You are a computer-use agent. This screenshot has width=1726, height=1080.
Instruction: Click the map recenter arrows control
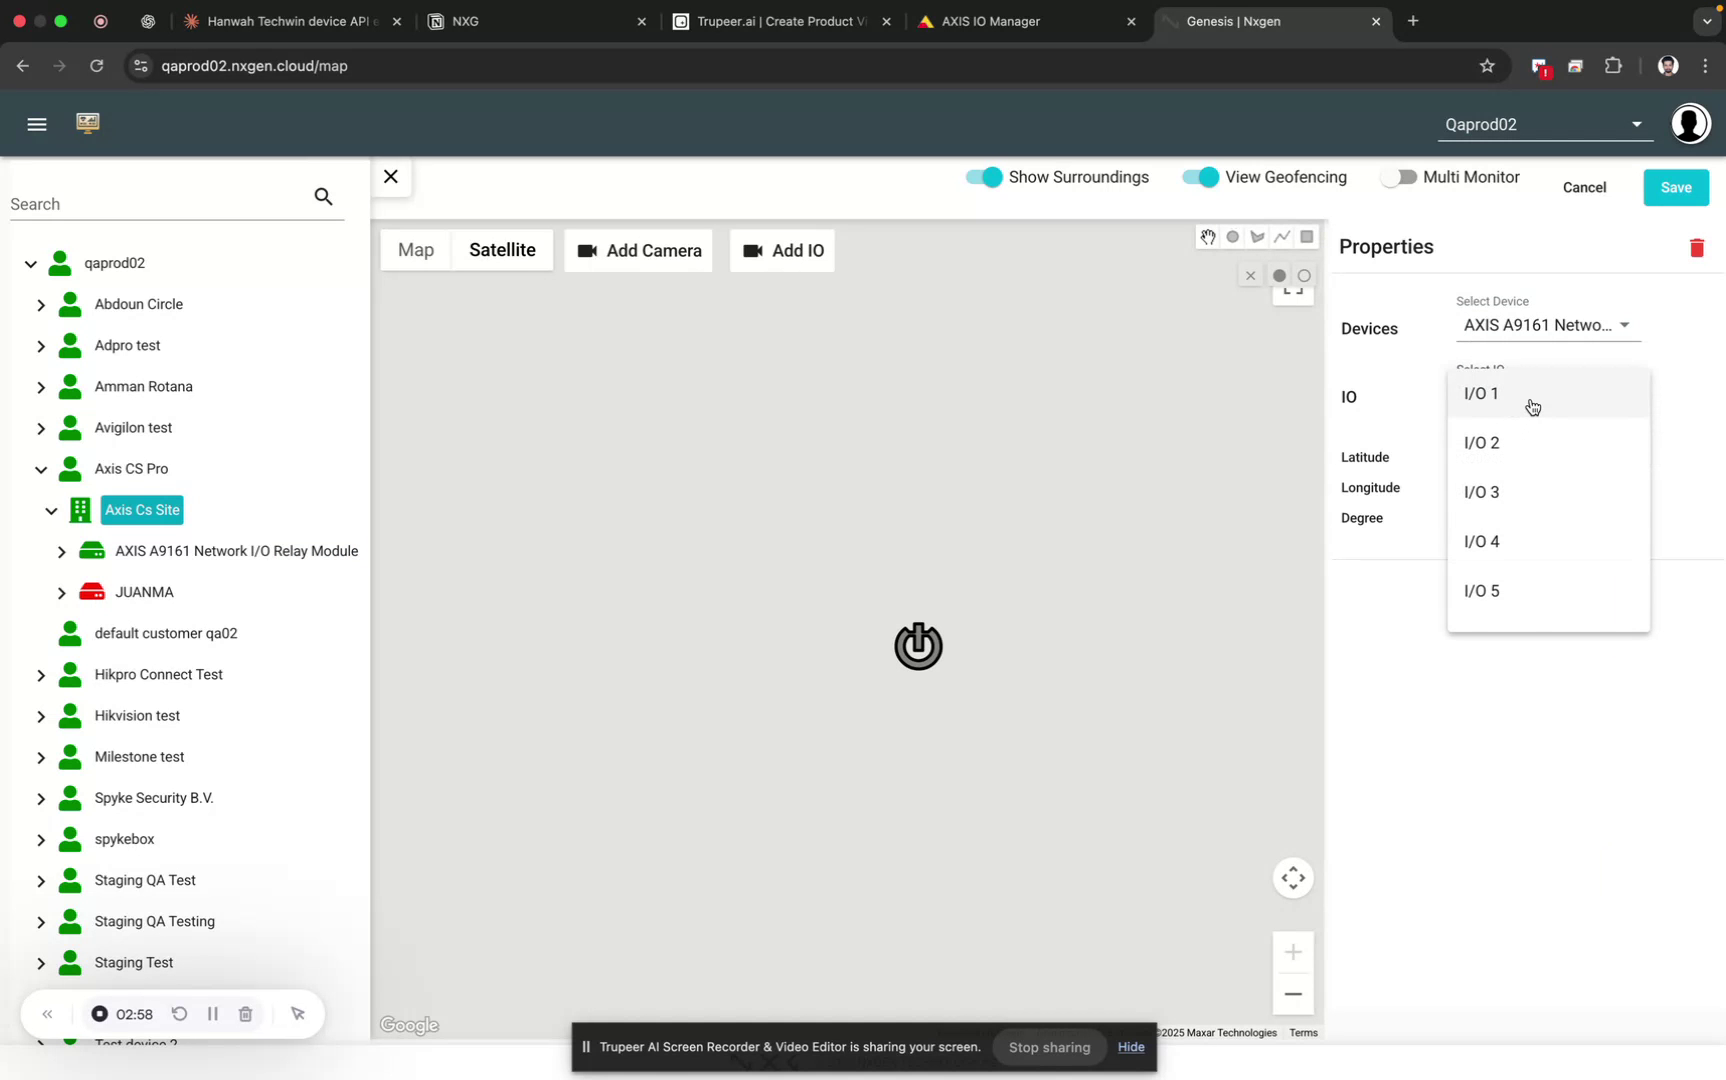click(x=1293, y=878)
